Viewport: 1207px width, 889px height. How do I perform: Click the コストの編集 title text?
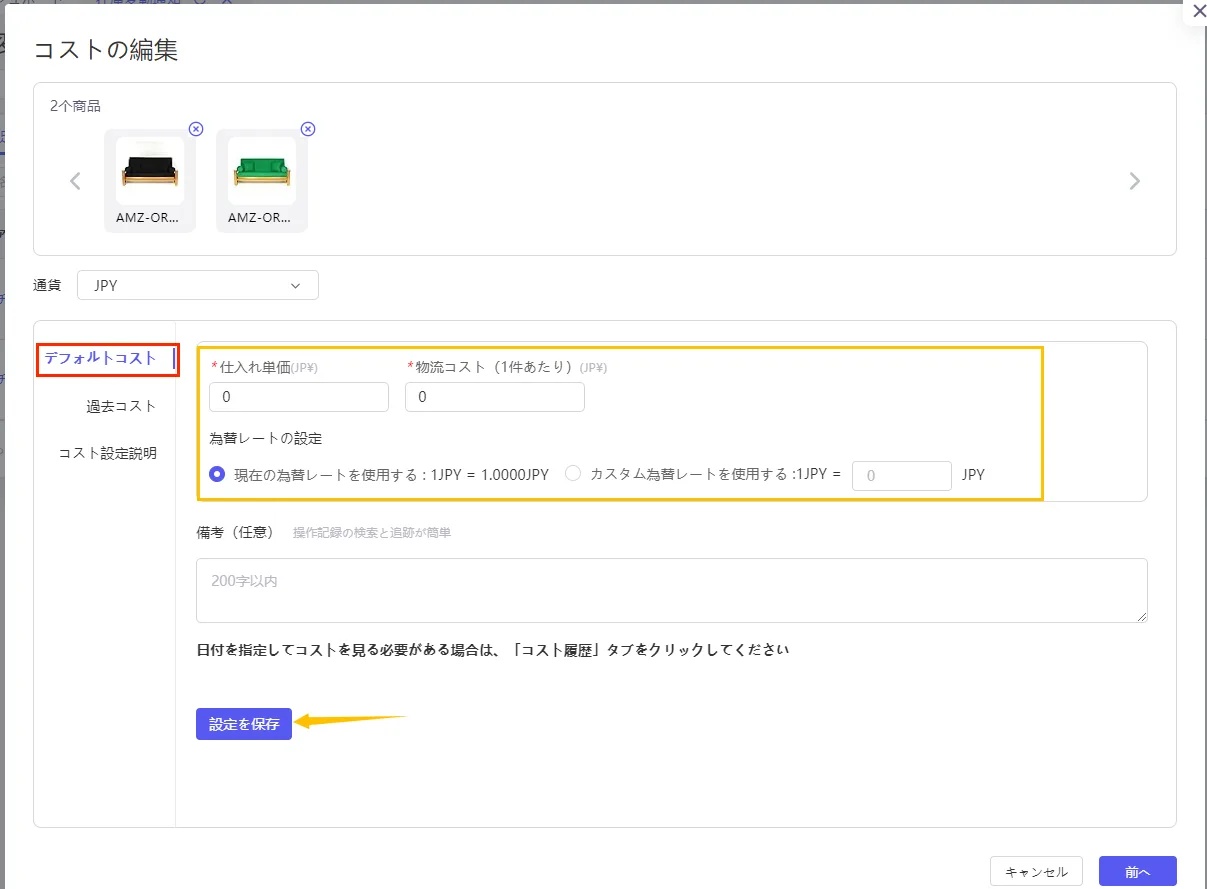[x=106, y=50]
